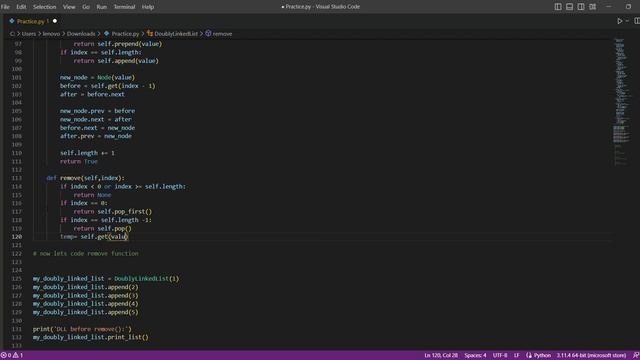Open Practice.py breadcrumb item

(x=125, y=34)
